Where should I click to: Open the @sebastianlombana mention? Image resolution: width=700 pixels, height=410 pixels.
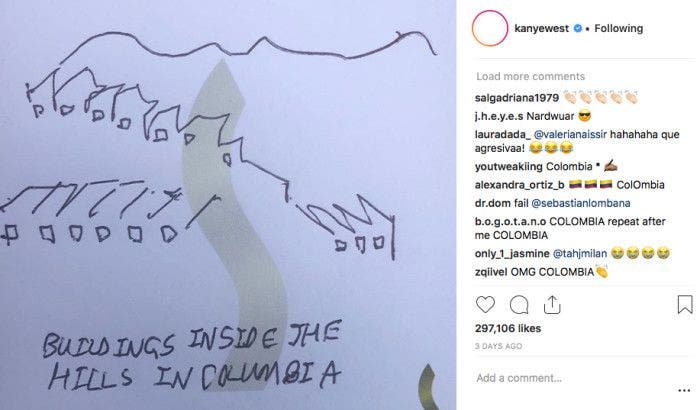coord(581,203)
